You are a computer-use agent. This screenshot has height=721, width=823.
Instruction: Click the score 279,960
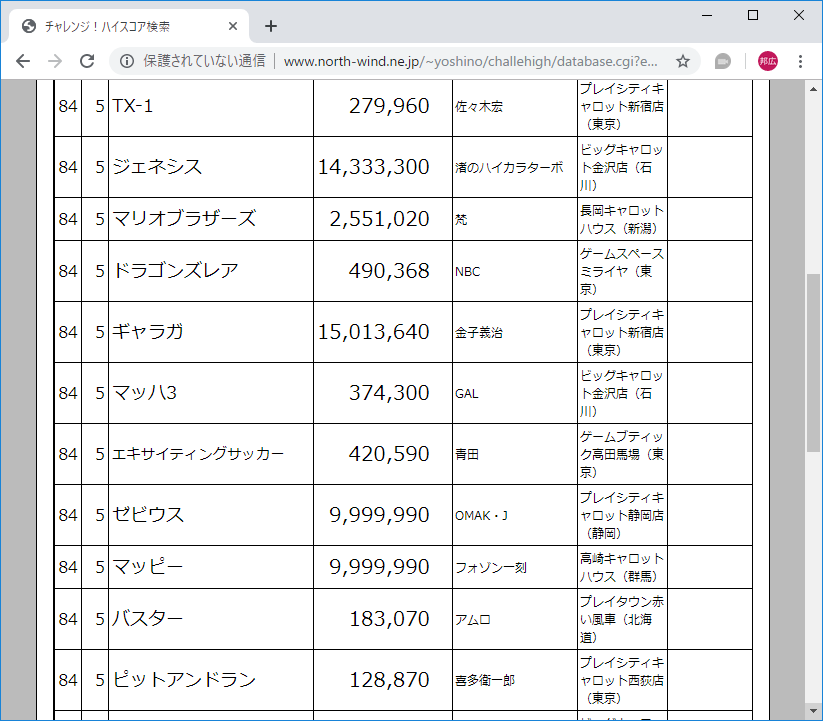(389, 106)
